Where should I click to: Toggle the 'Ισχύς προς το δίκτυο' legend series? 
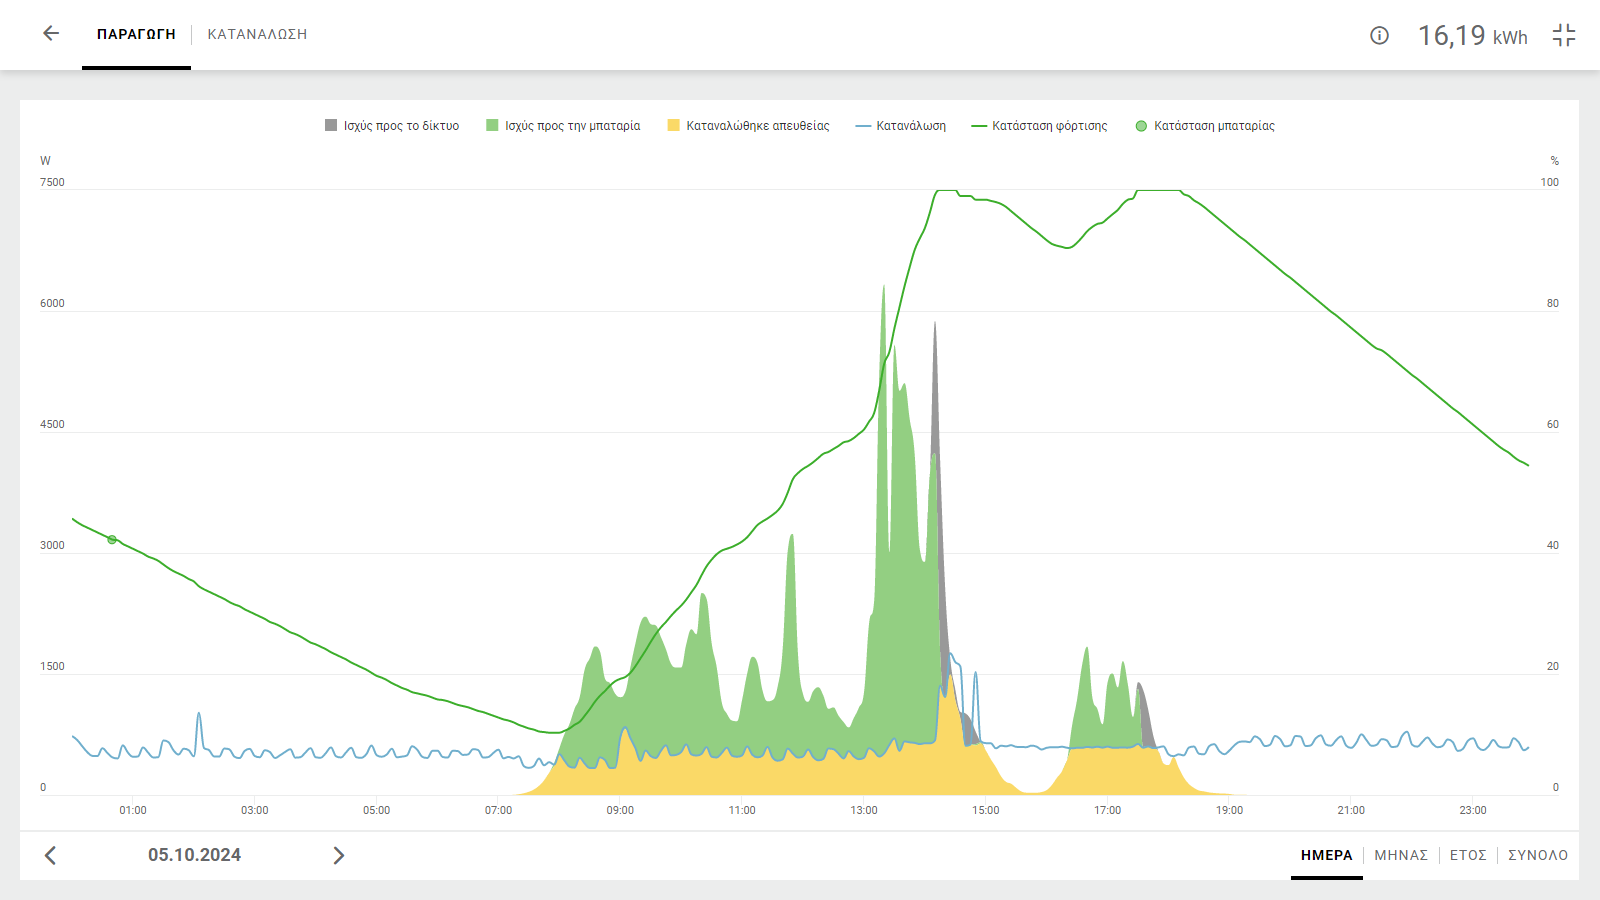[392, 126]
